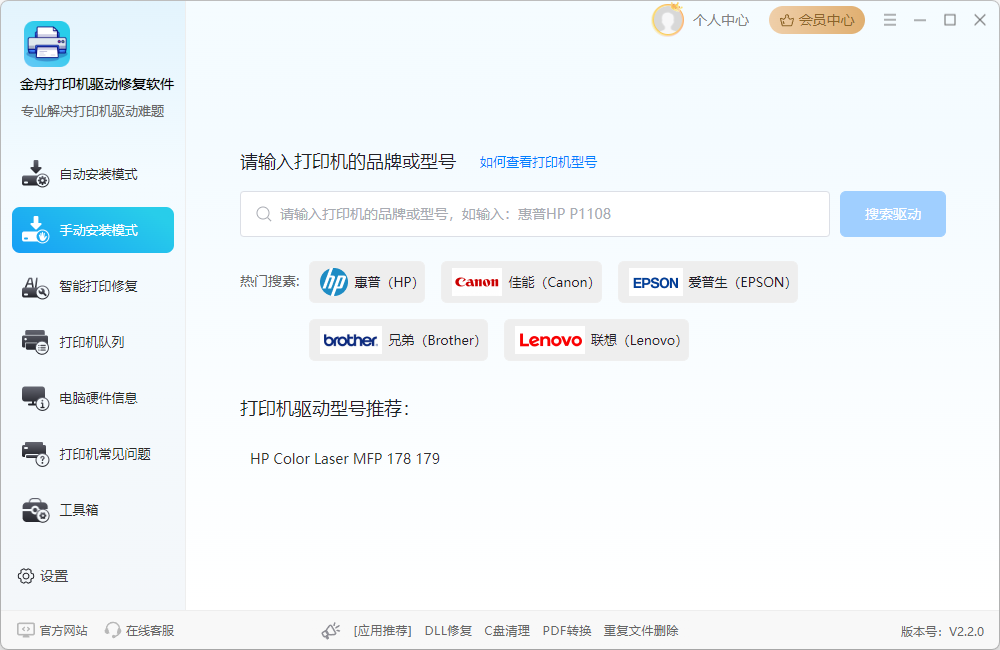This screenshot has height=650, width=1000.
Task: Click the megaphone icon in the footer
Action: 330,630
